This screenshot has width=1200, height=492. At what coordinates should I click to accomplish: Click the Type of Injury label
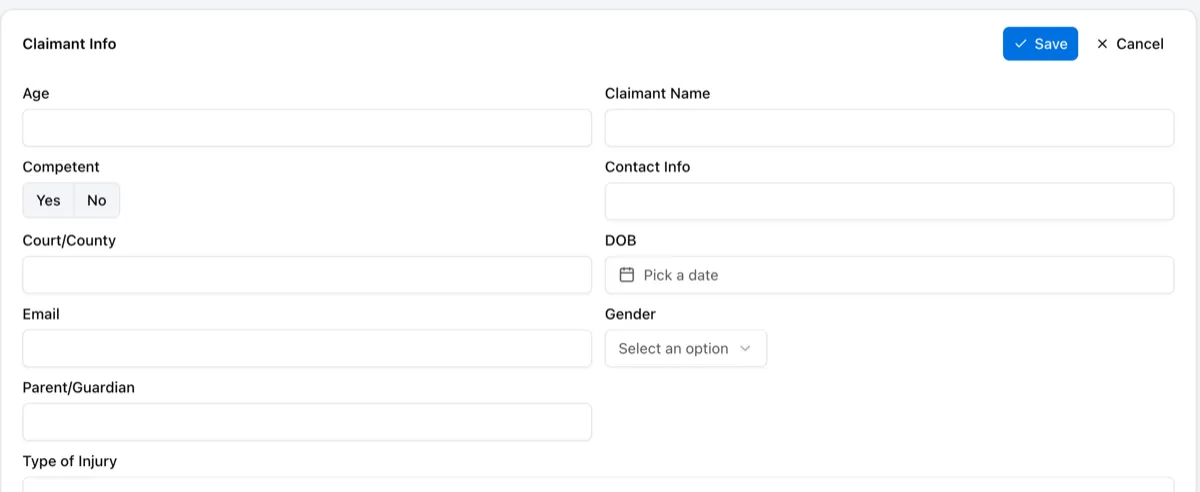click(70, 461)
